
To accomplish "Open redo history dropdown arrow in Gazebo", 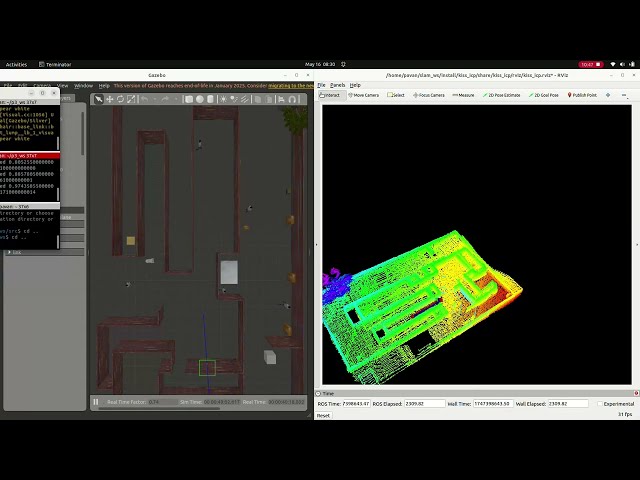I will 176,99.
